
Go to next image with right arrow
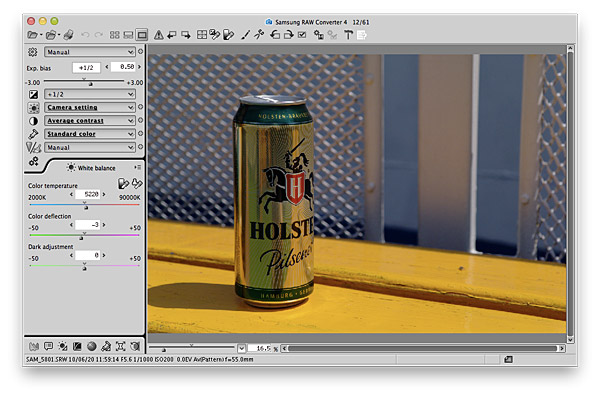tap(186, 35)
